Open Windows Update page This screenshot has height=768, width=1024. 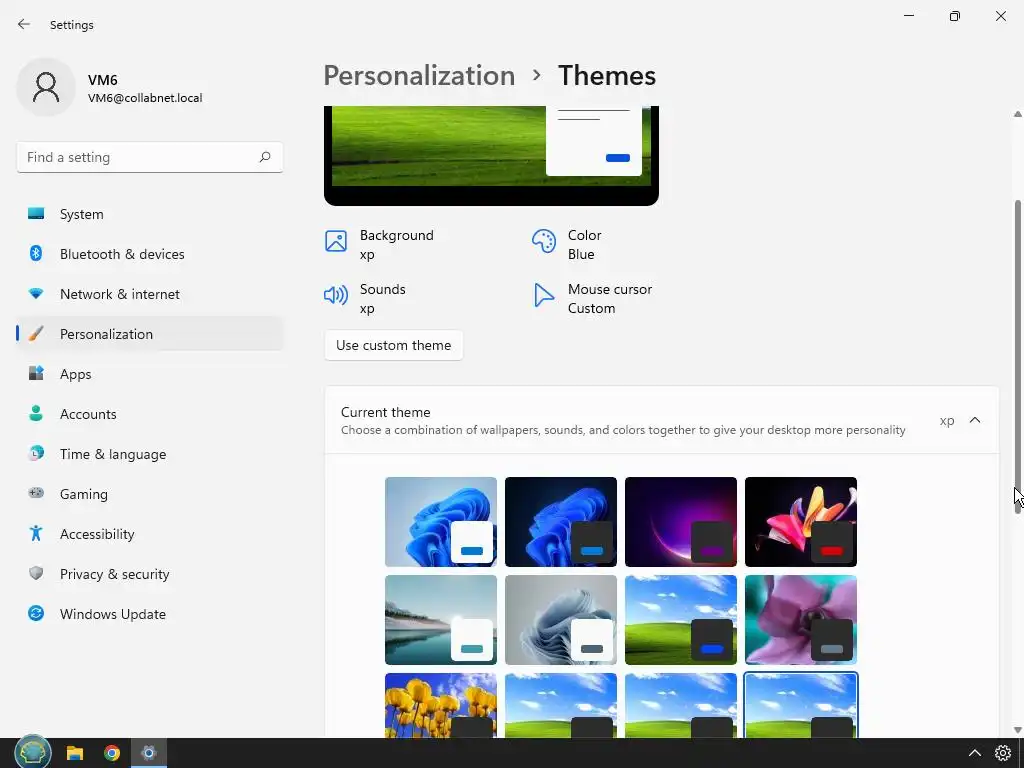[x=150, y=613]
